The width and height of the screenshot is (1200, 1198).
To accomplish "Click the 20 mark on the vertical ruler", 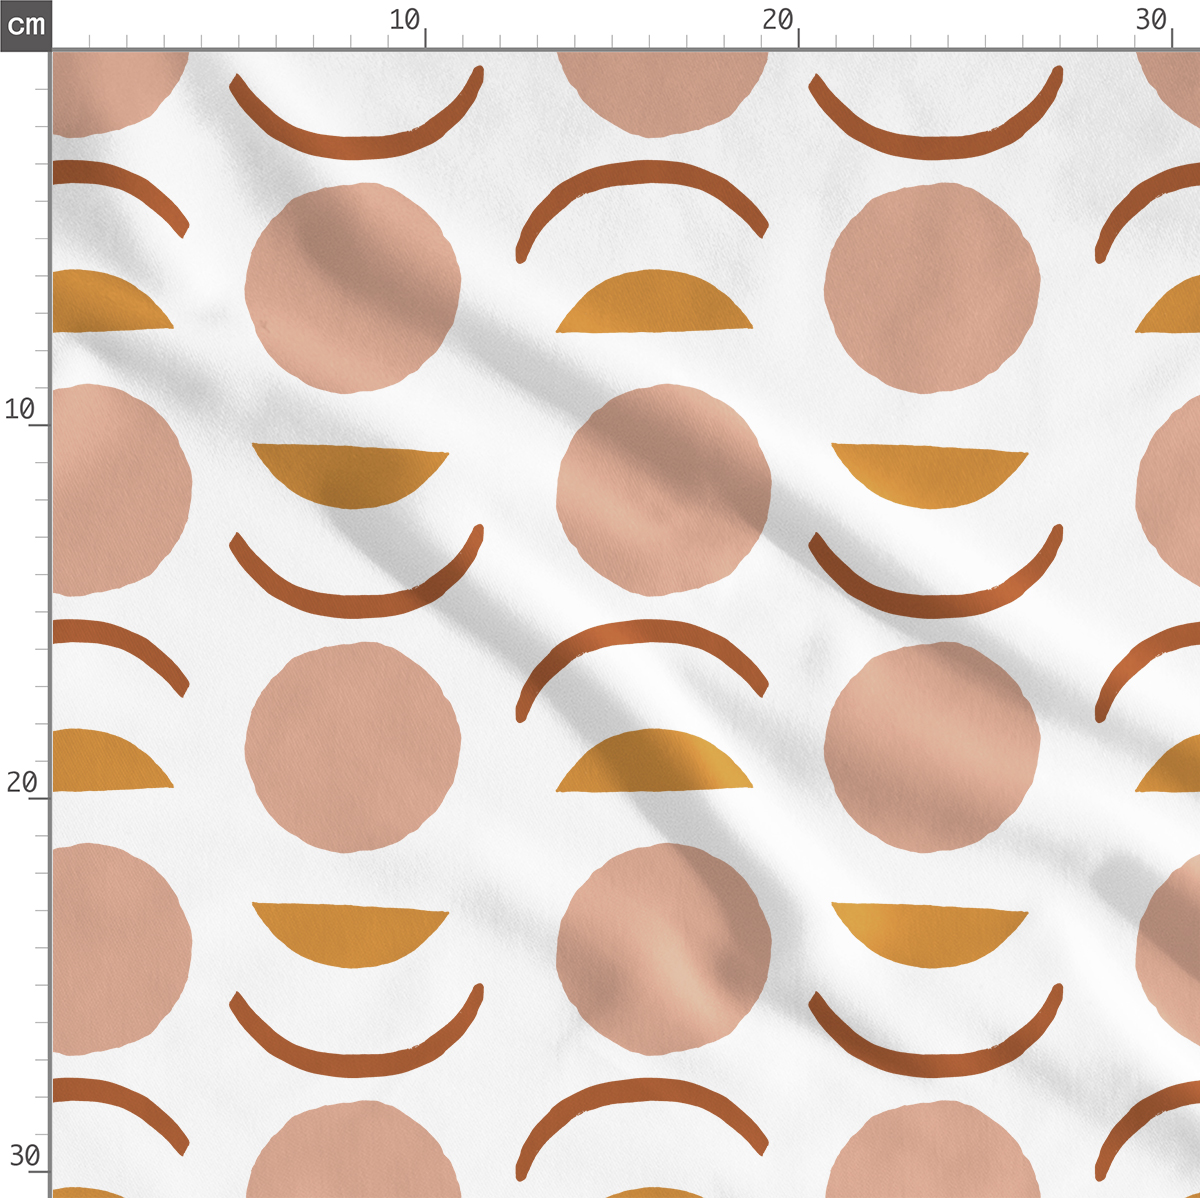I will point(22,782).
